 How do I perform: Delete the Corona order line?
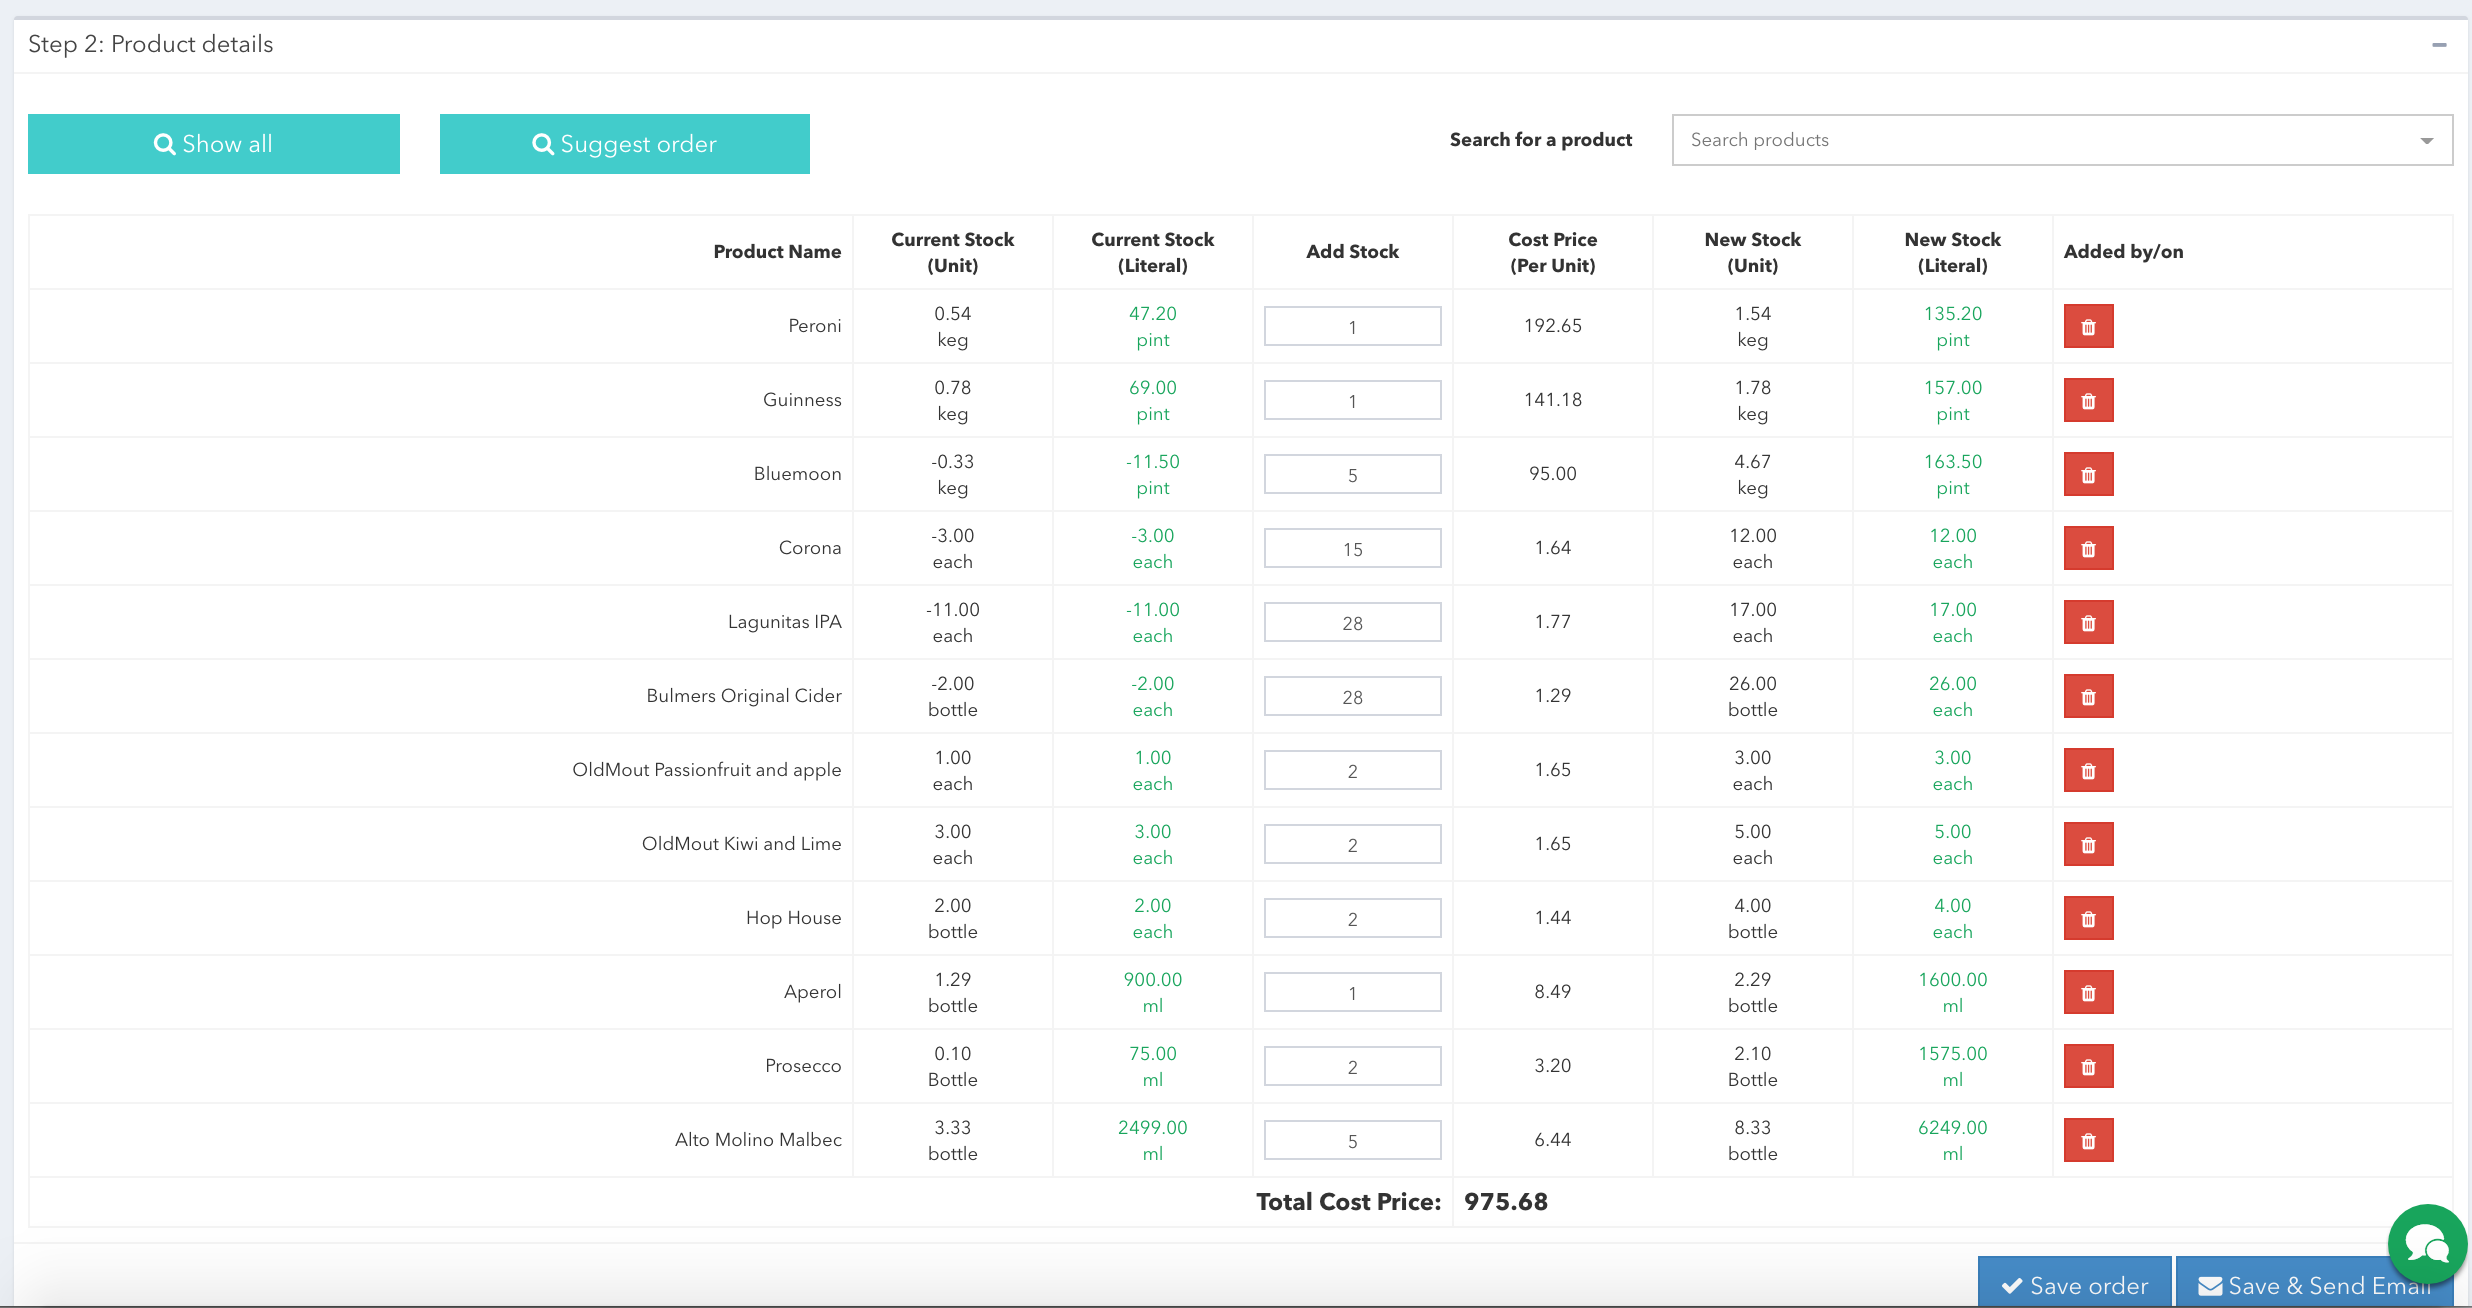coord(2088,549)
